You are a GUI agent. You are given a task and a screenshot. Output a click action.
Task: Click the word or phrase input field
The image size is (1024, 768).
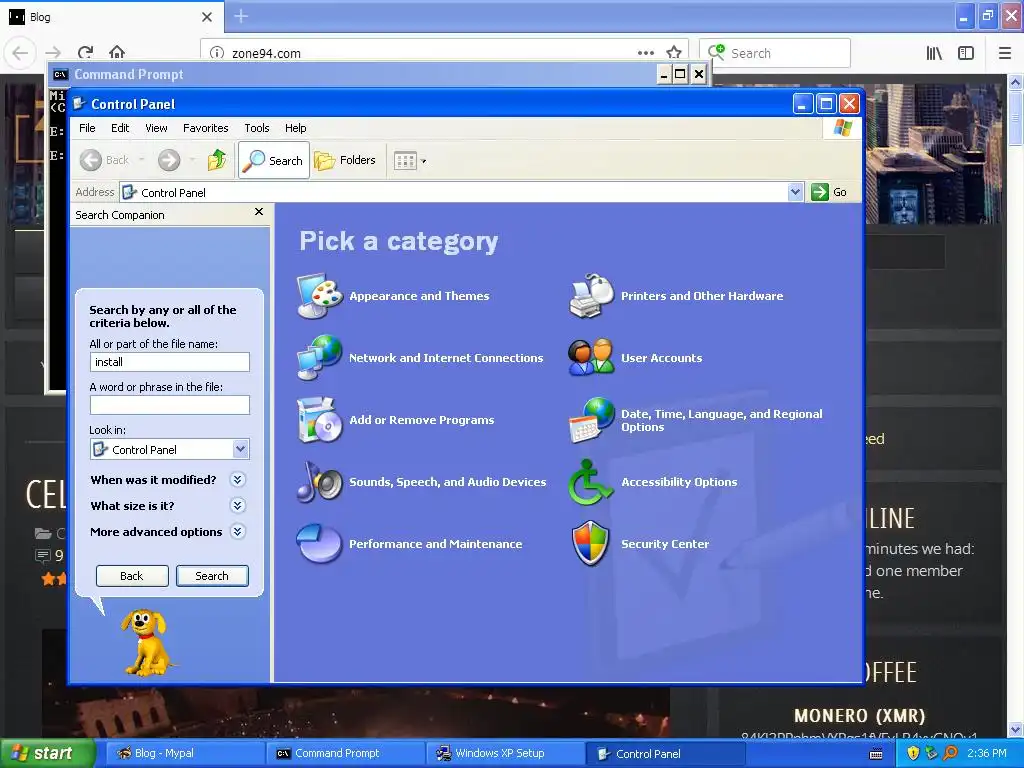point(170,405)
